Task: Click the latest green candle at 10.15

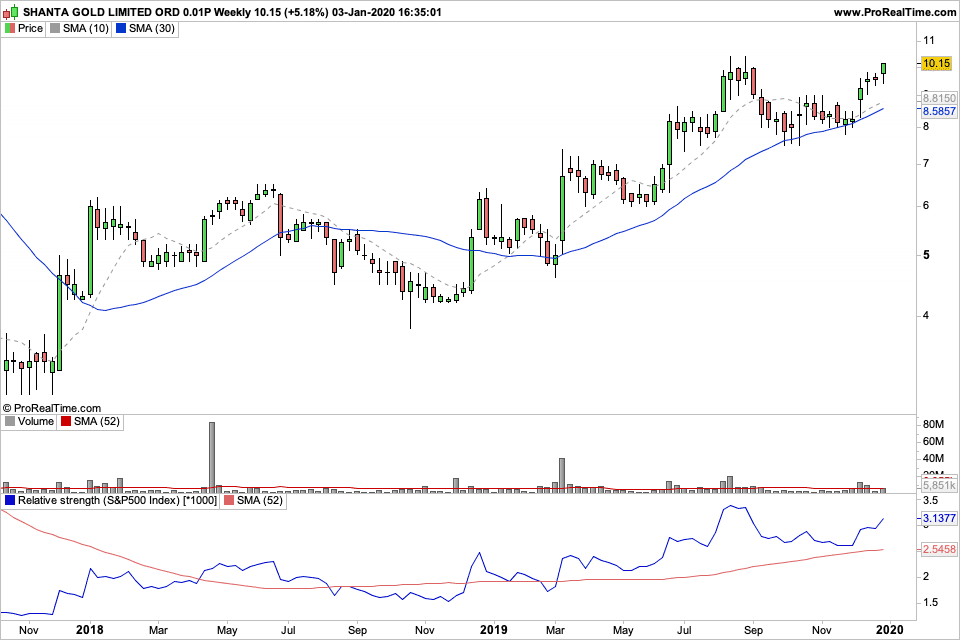Action: pyautogui.click(x=883, y=69)
